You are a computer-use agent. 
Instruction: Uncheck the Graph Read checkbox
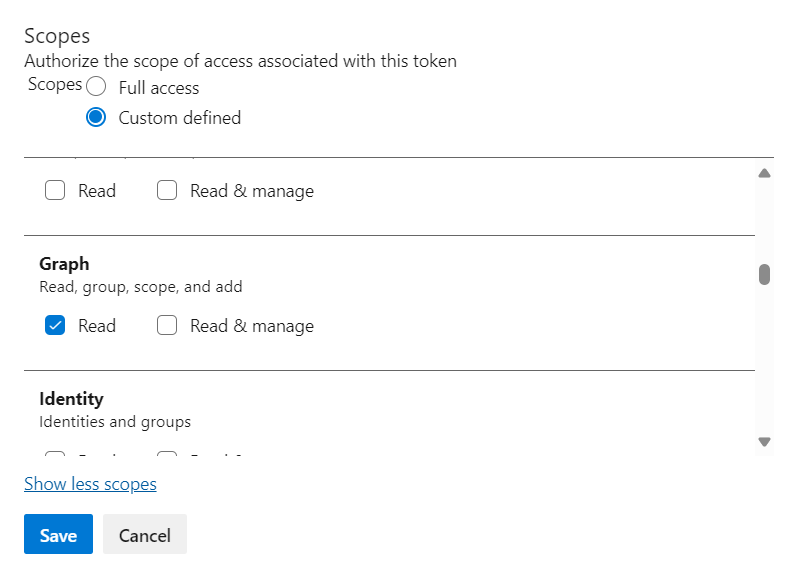[x=55, y=325]
